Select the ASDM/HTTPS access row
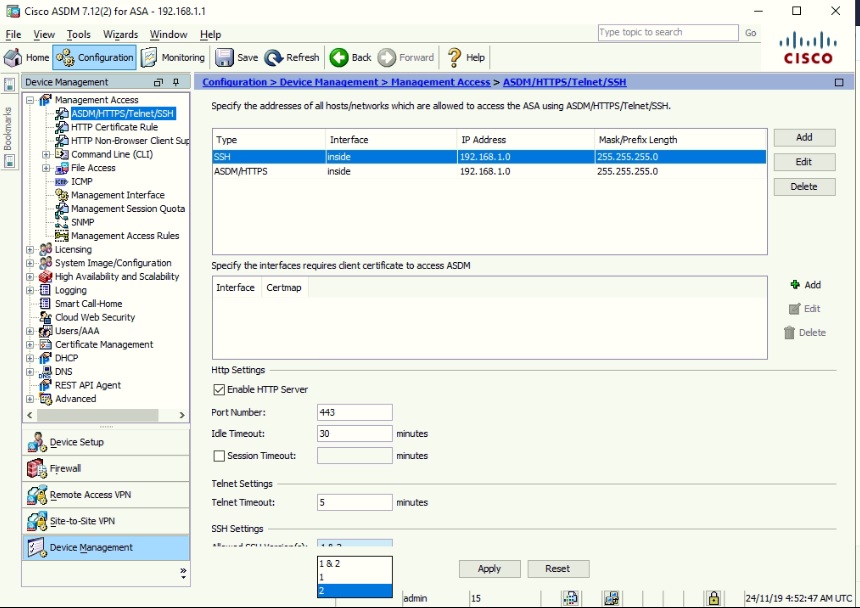860x608 pixels. pos(489,172)
